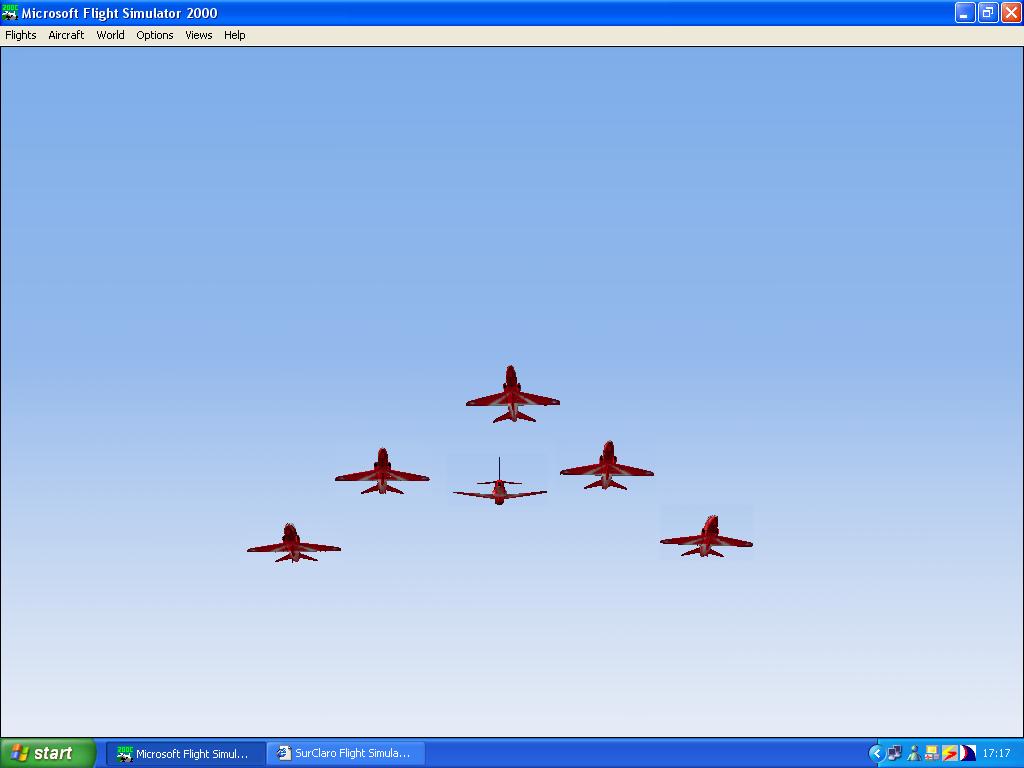Click the center propeller aircraft
Image resolution: width=1024 pixels, height=768 pixels.
click(x=500, y=483)
